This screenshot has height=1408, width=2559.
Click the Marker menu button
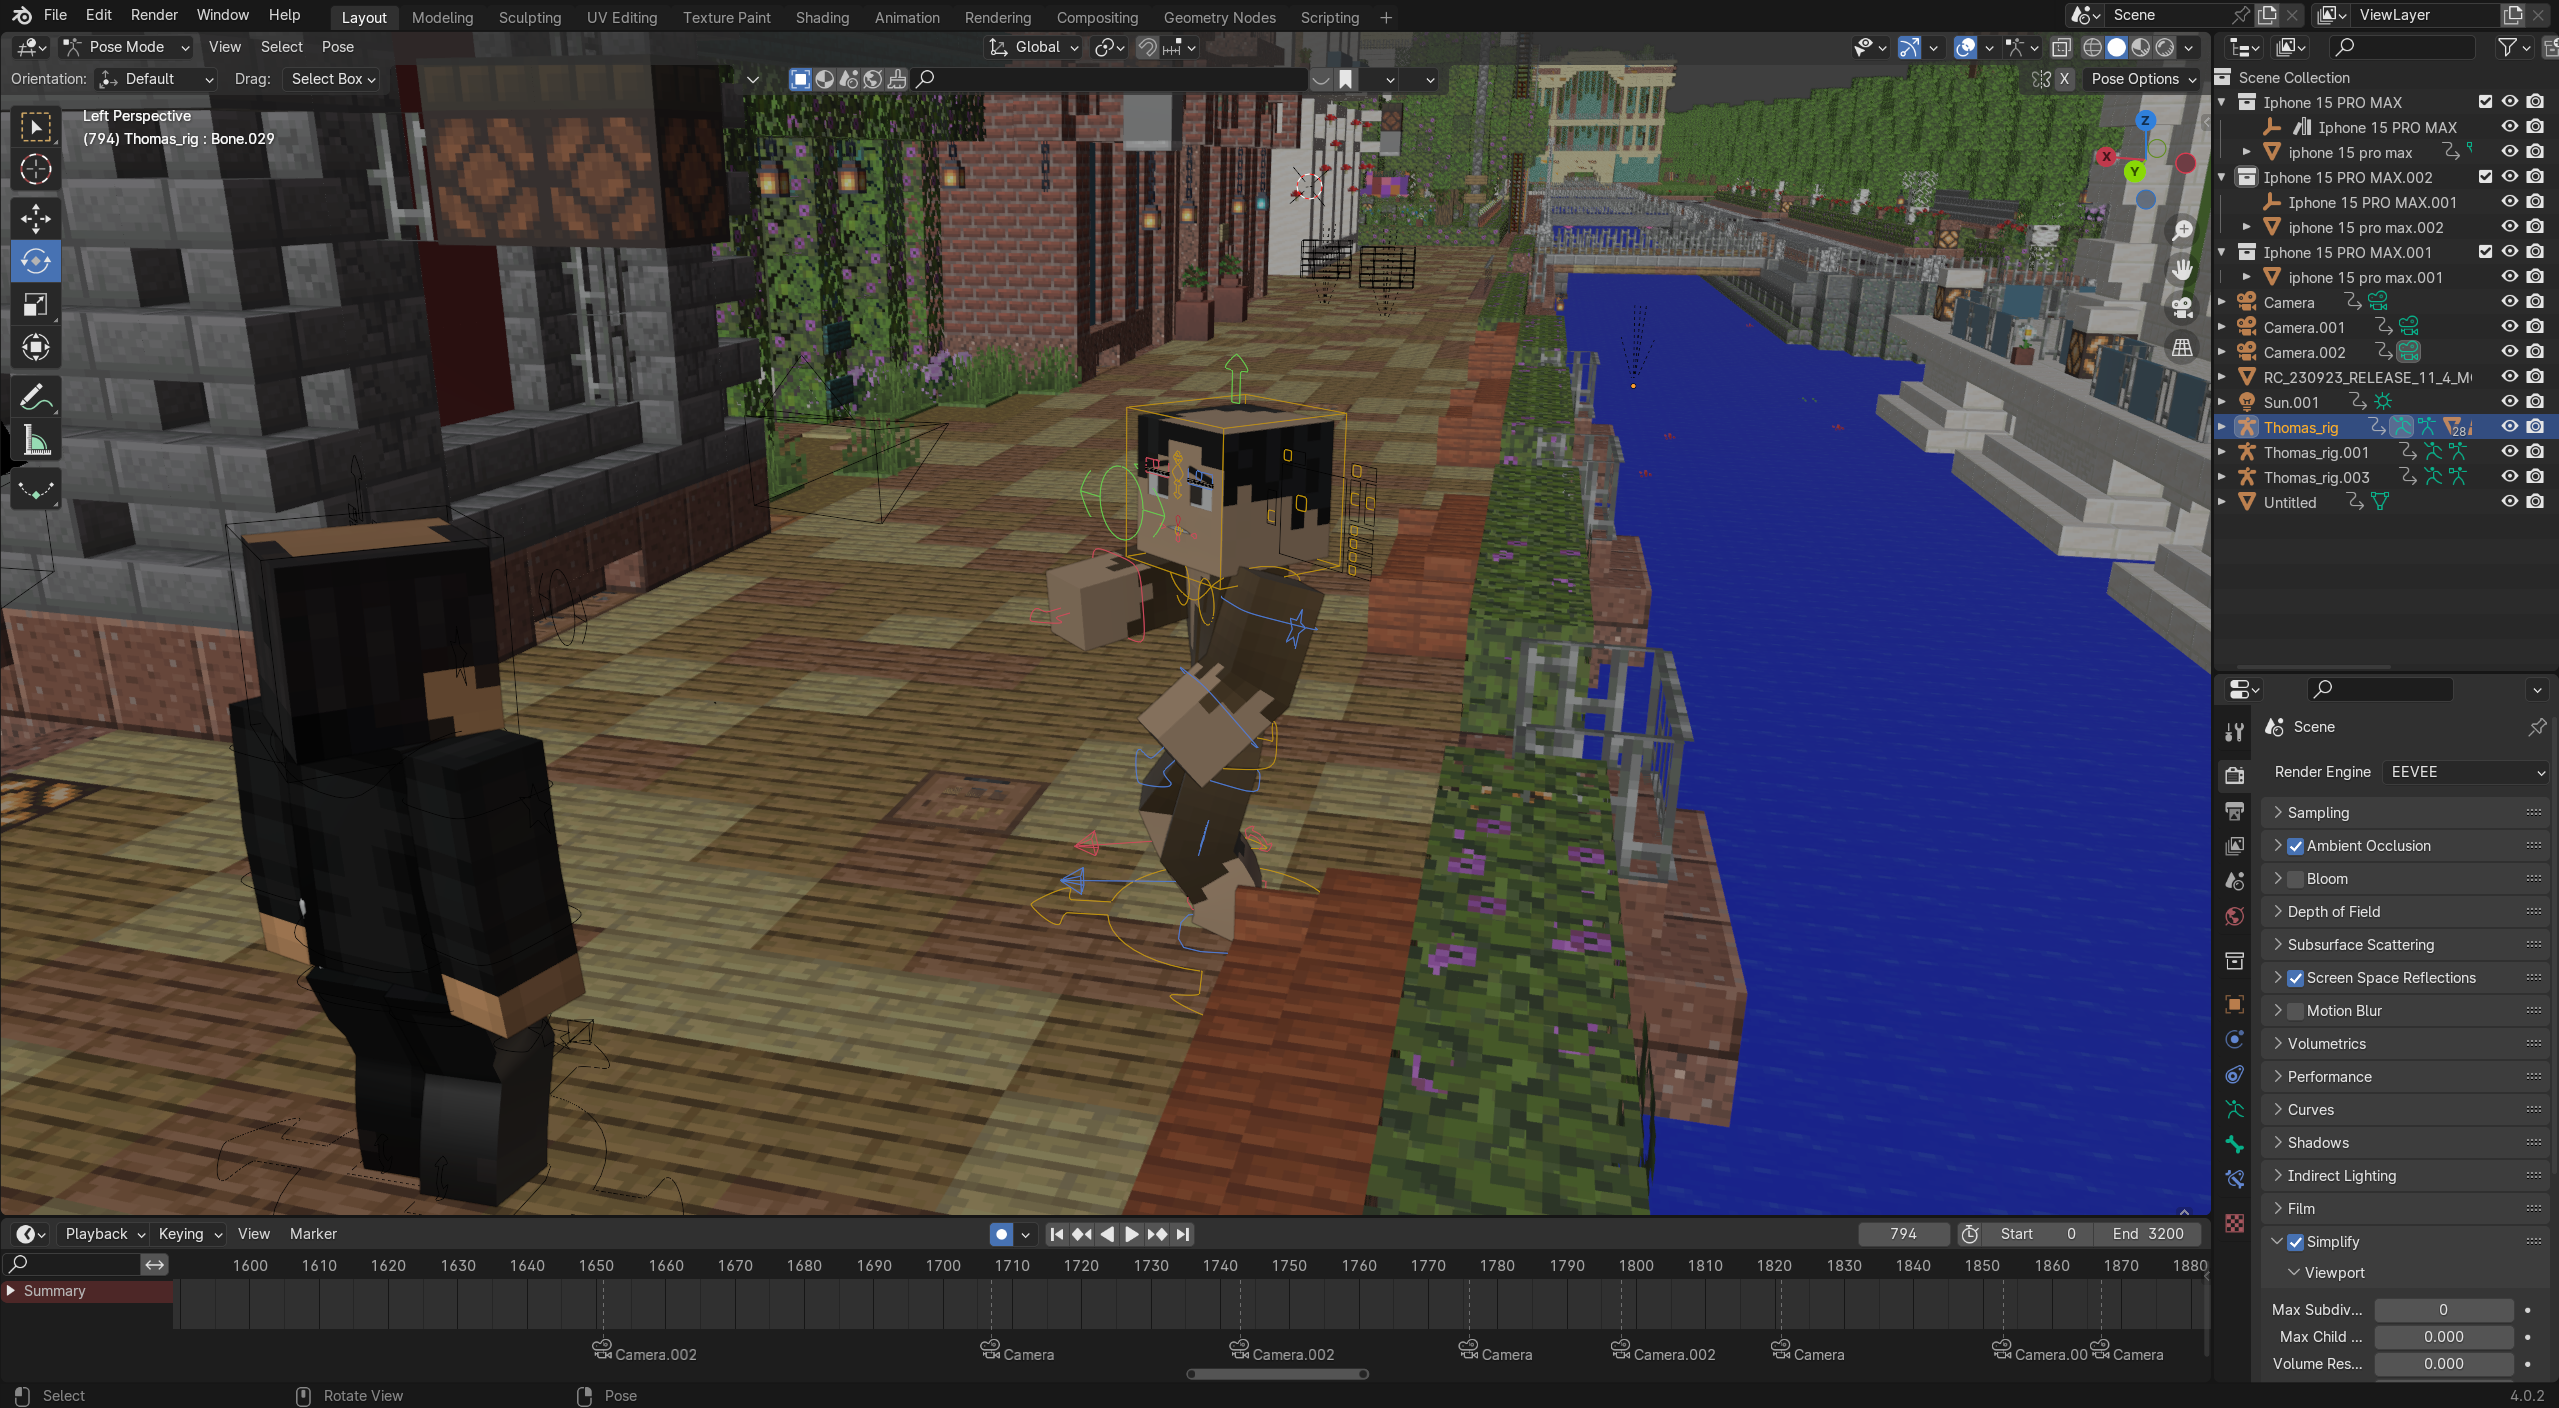click(x=313, y=1234)
